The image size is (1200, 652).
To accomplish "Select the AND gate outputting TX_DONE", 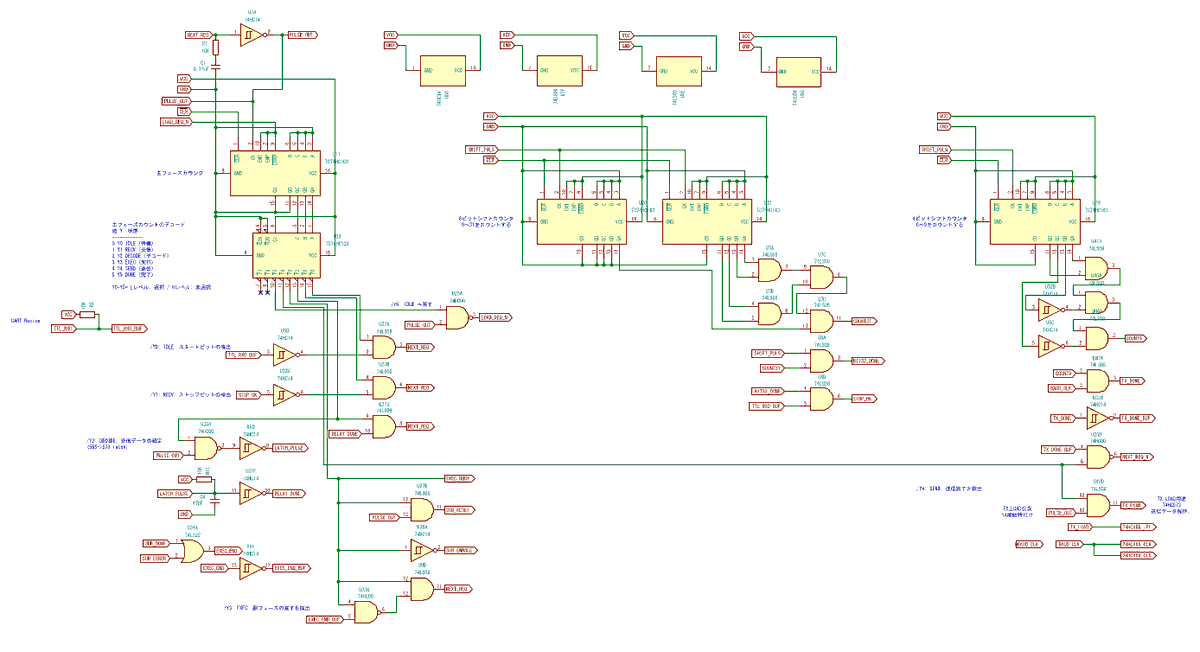I will [1096, 381].
